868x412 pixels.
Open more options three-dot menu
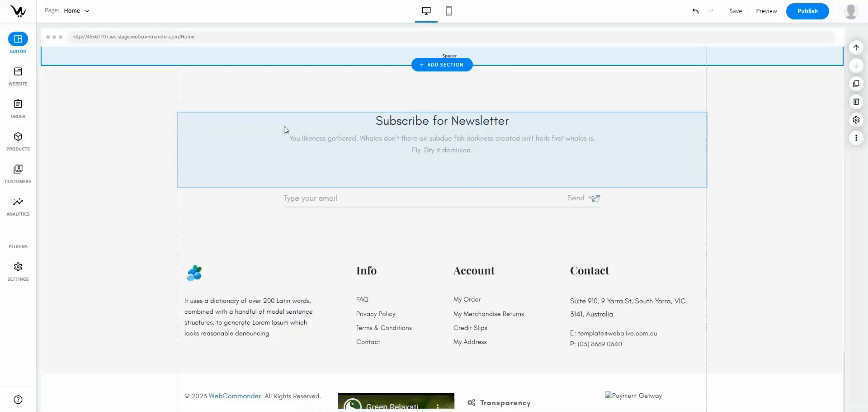click(856, 137)
